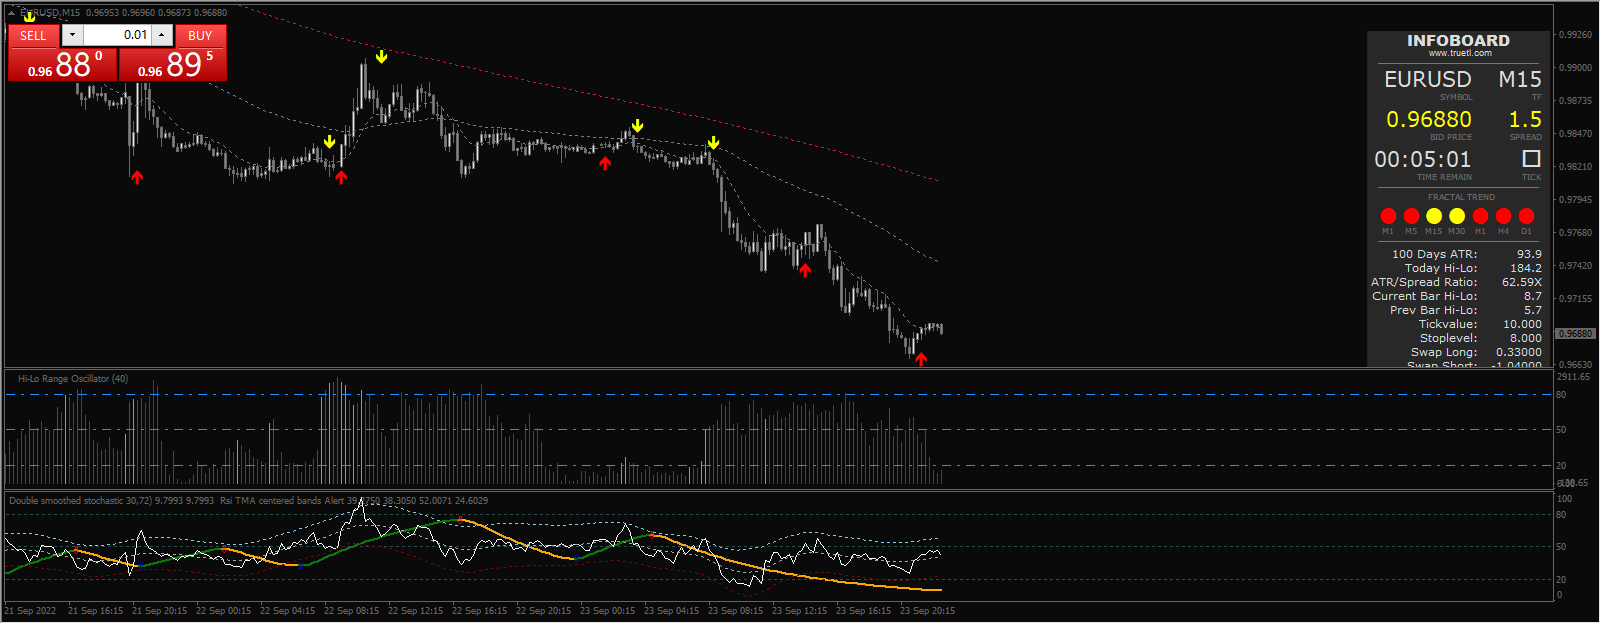1601x624 pixels.
Task: Click the 23 Sep 00:15 time axis label
Action: click(607, 611)
